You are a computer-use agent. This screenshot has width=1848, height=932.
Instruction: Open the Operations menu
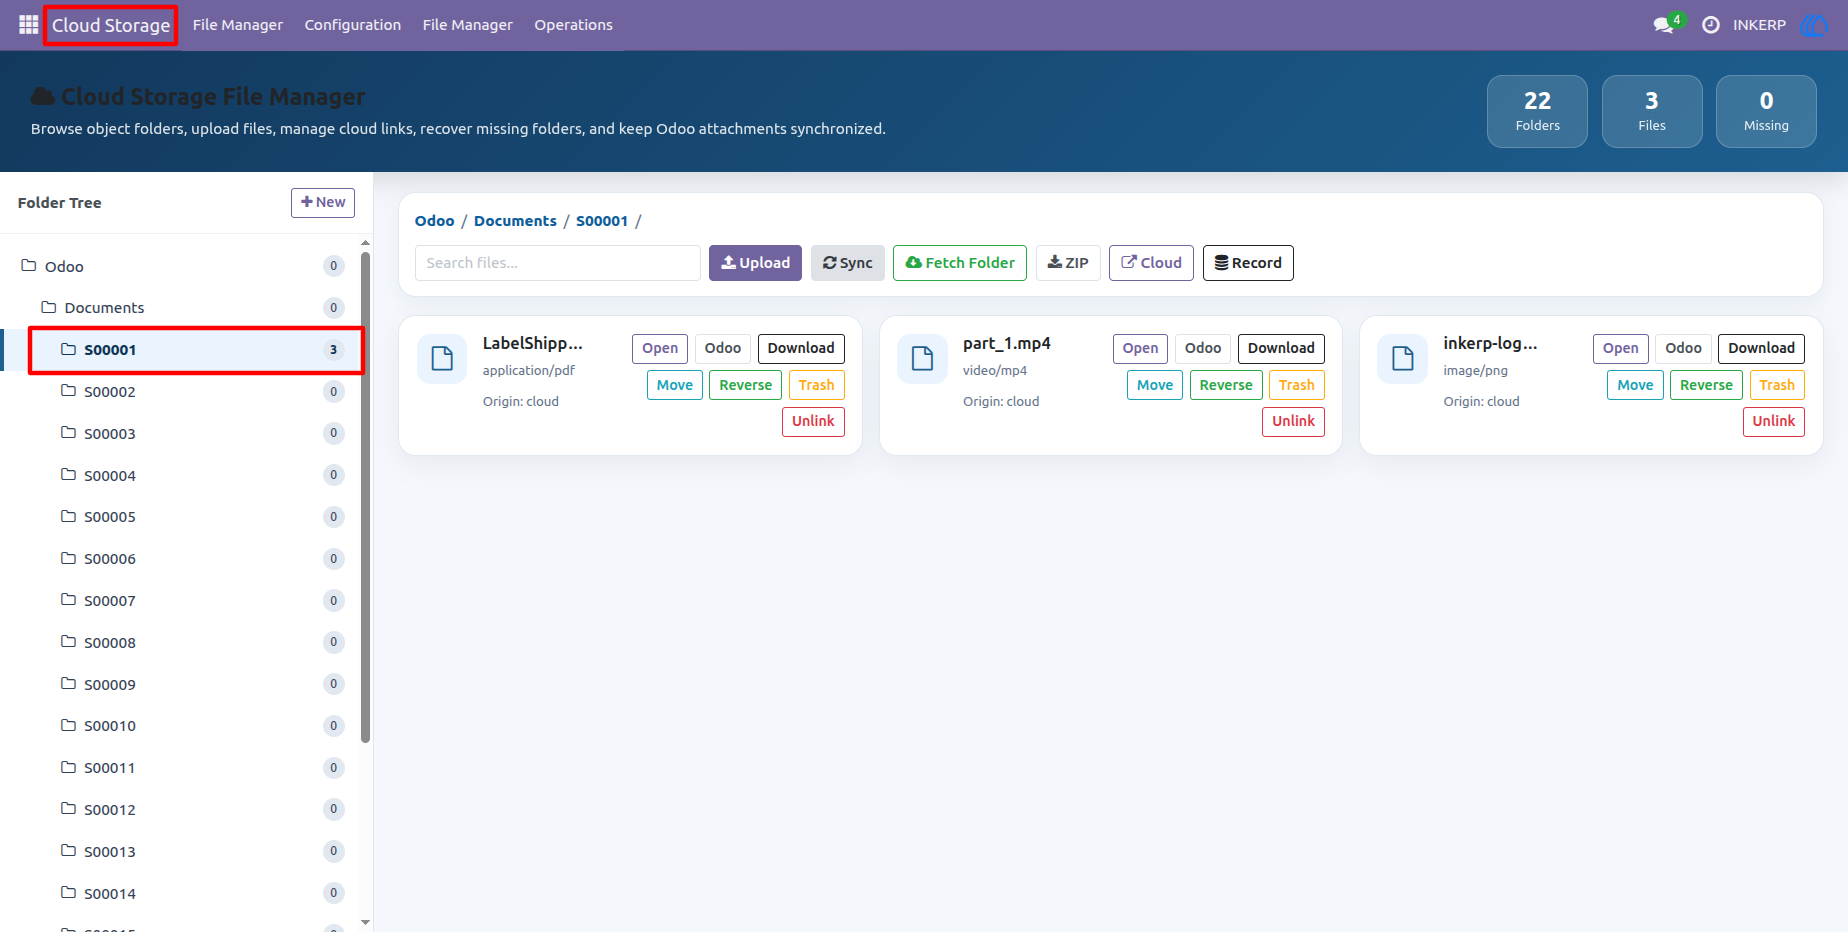pos(573,25)
